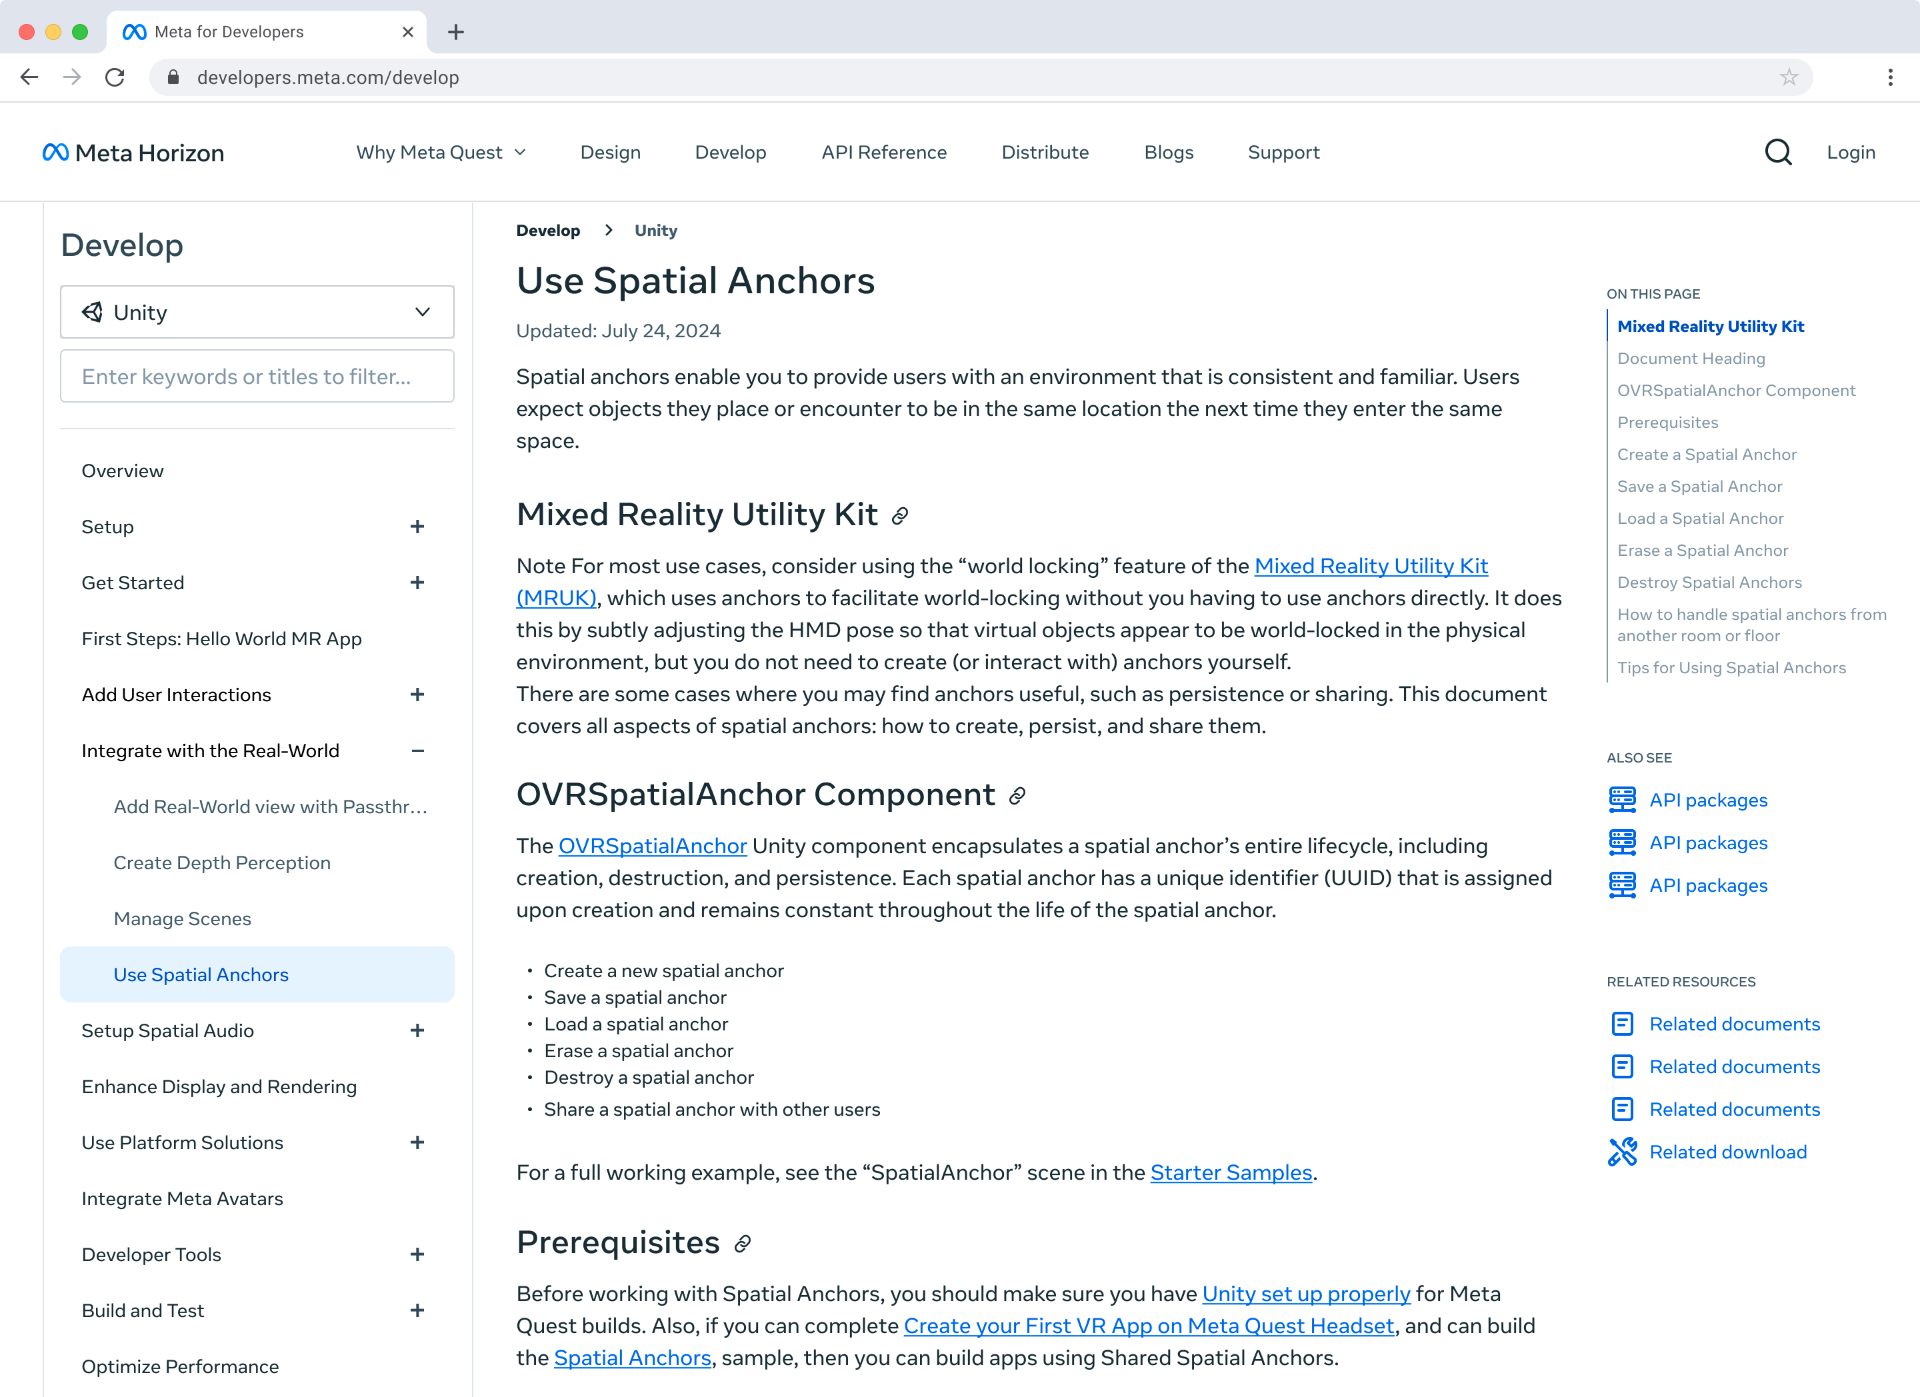Jump to Prerequisites in On This Page
The width and height of the screenshot is (1920, 1397).
pos(1668,422)
